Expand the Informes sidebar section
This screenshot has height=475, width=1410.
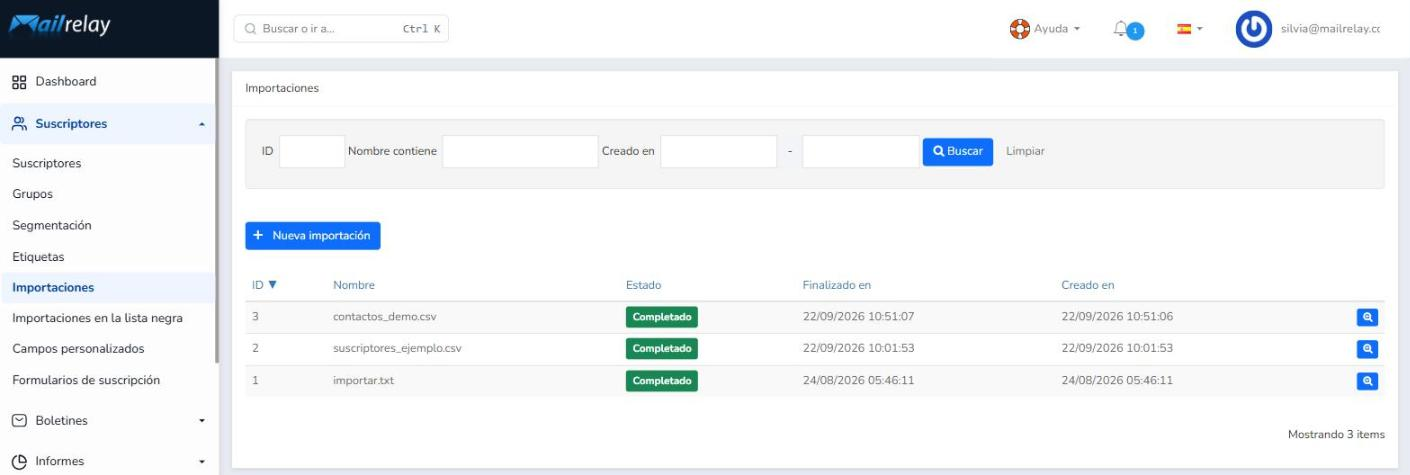click(202, 462)
